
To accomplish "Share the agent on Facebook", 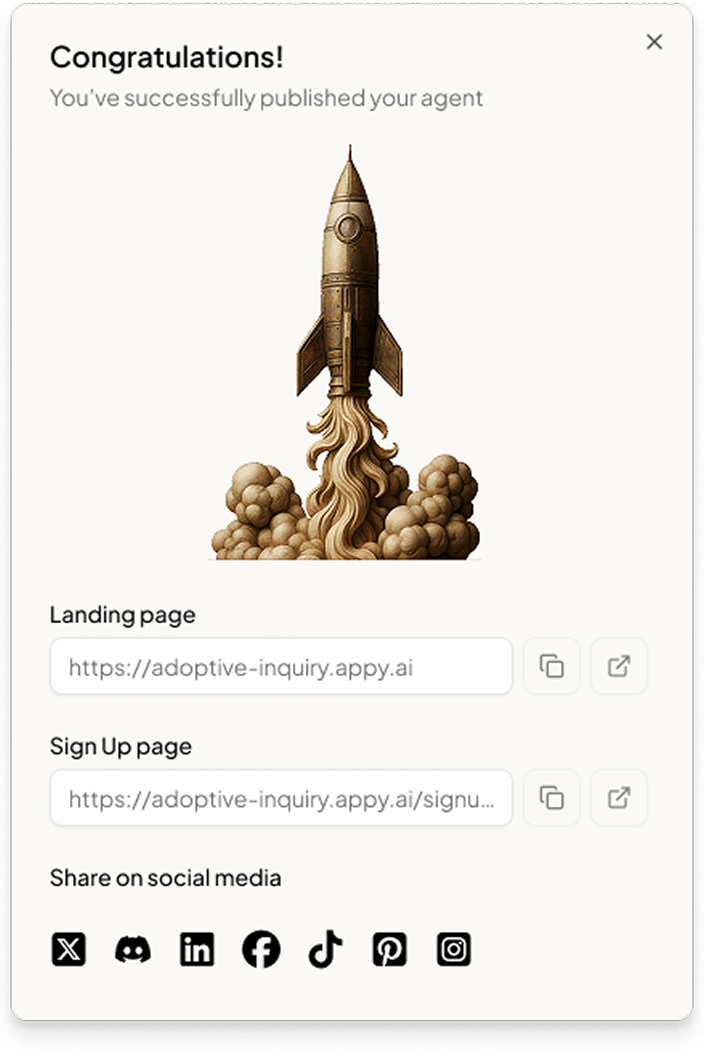I will coord(261,950).
